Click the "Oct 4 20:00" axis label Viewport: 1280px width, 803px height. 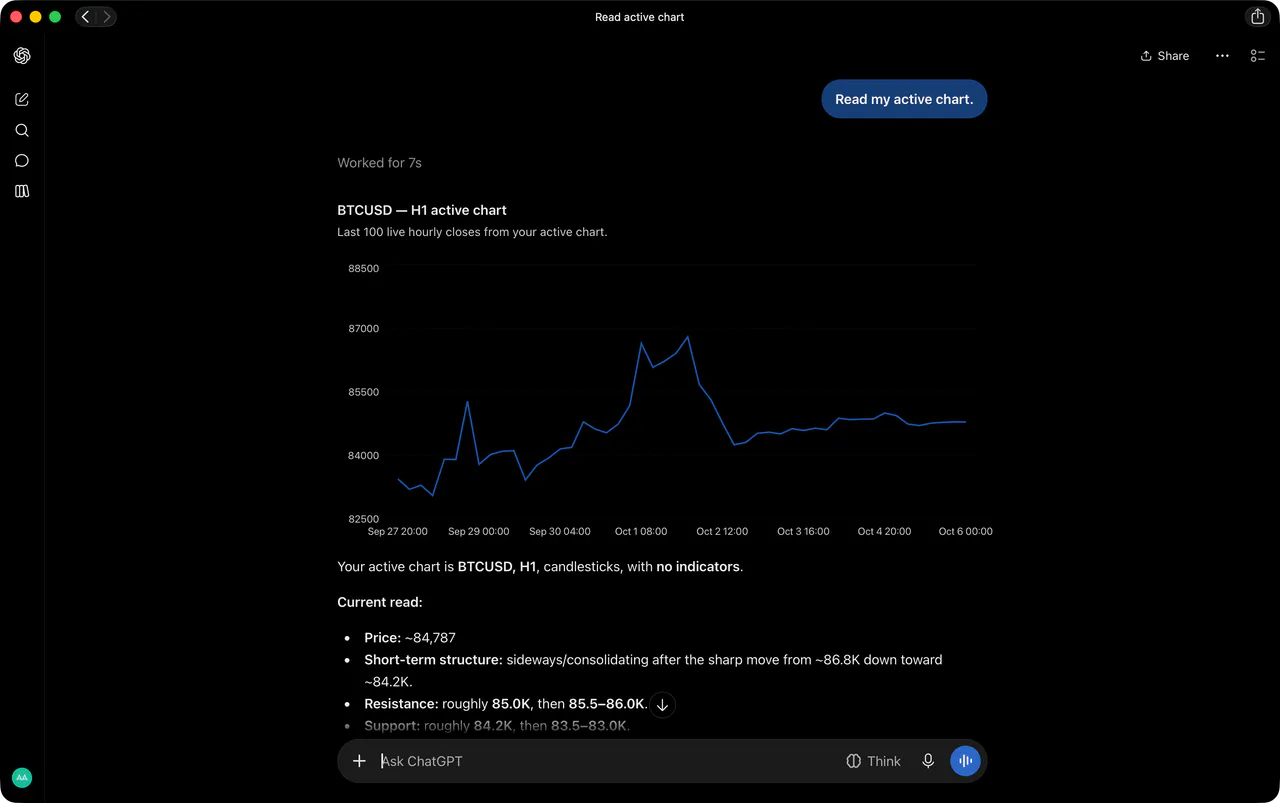pos(884,531)
